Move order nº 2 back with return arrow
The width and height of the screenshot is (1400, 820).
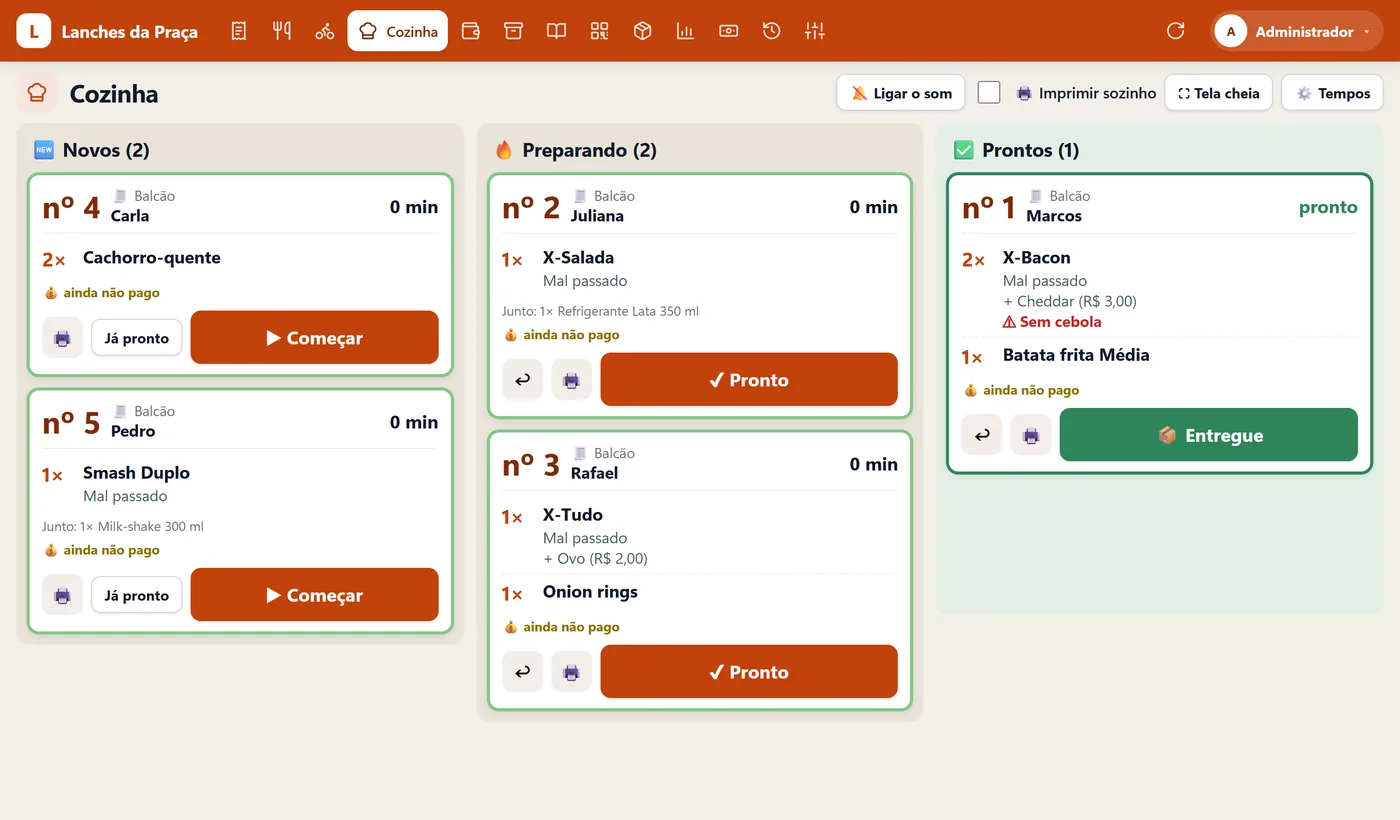[x=522, y=380]
